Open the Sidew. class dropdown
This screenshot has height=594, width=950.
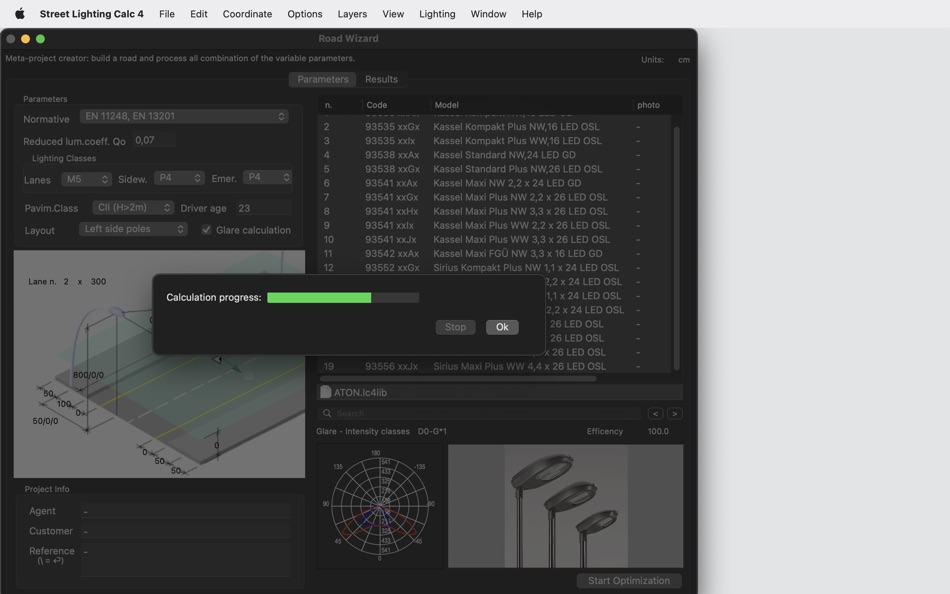pos(179,178)
